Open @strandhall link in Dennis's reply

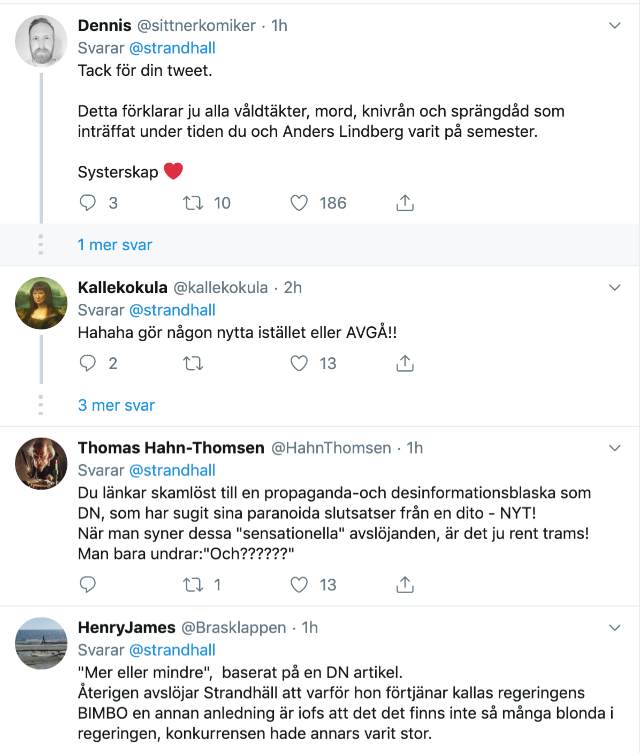[173, 48]
